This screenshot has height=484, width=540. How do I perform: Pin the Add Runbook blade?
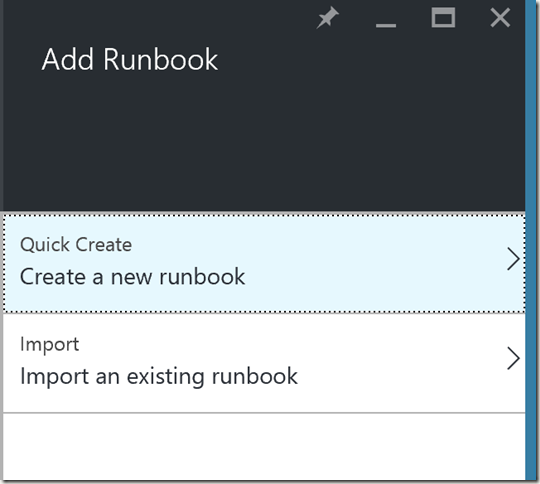[x=328, y=18]
